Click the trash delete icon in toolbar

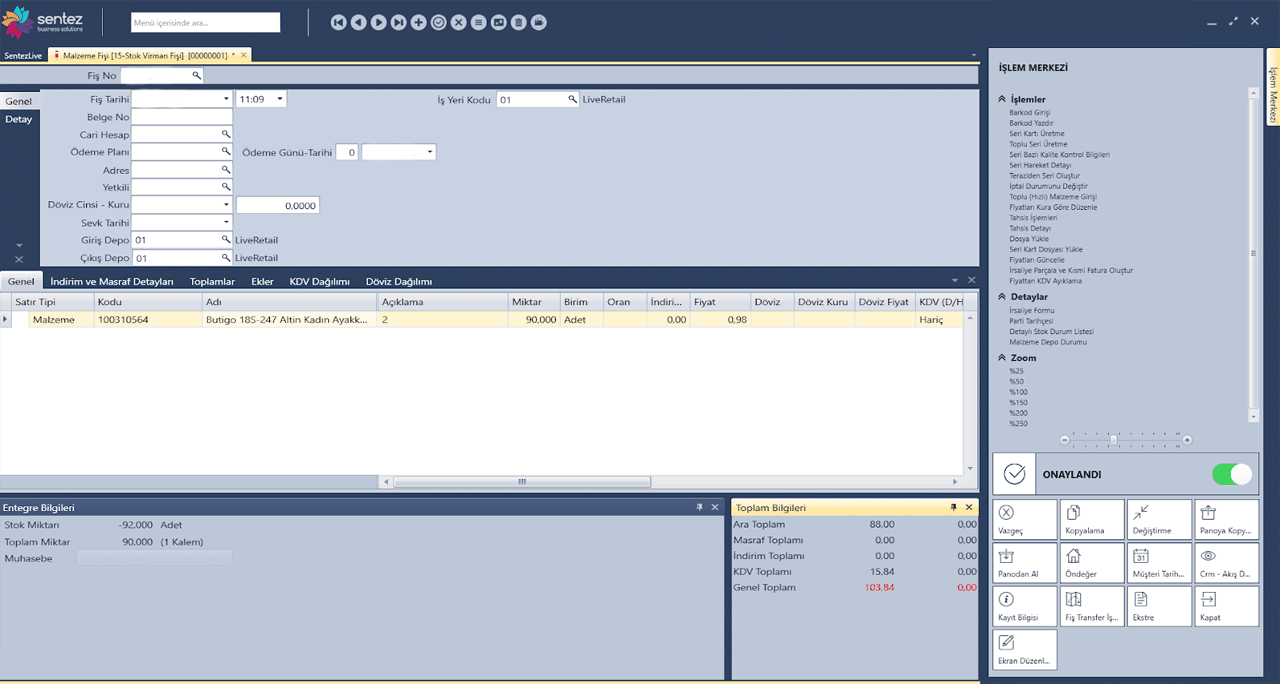(x=518, y=22)
